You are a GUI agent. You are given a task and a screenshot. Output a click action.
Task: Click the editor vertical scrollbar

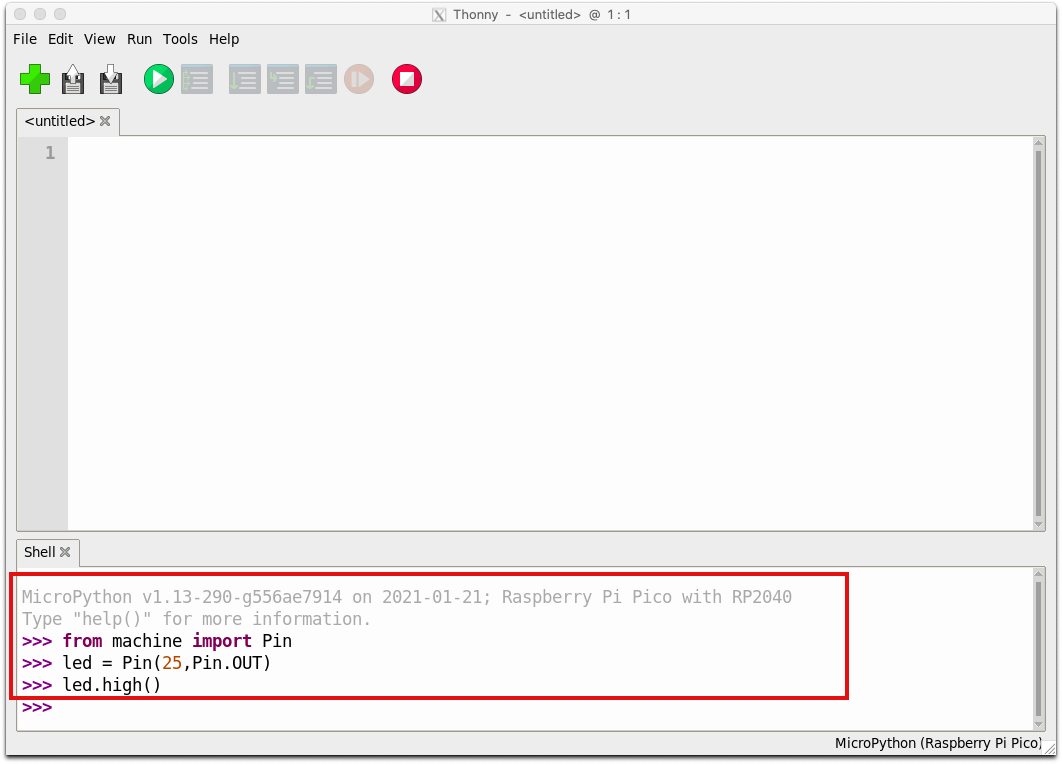point(1038,333)
